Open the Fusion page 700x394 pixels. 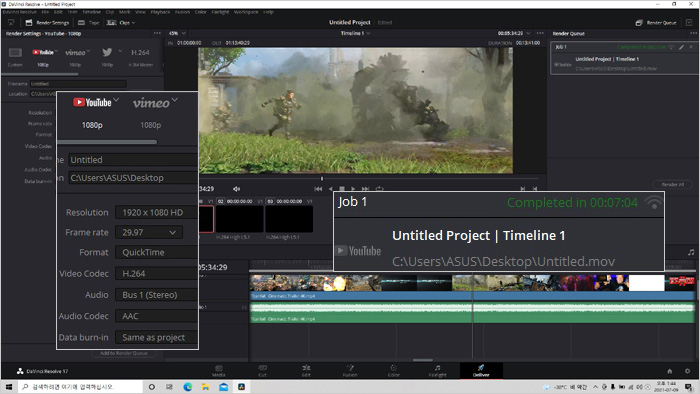(x=350, y=370)
